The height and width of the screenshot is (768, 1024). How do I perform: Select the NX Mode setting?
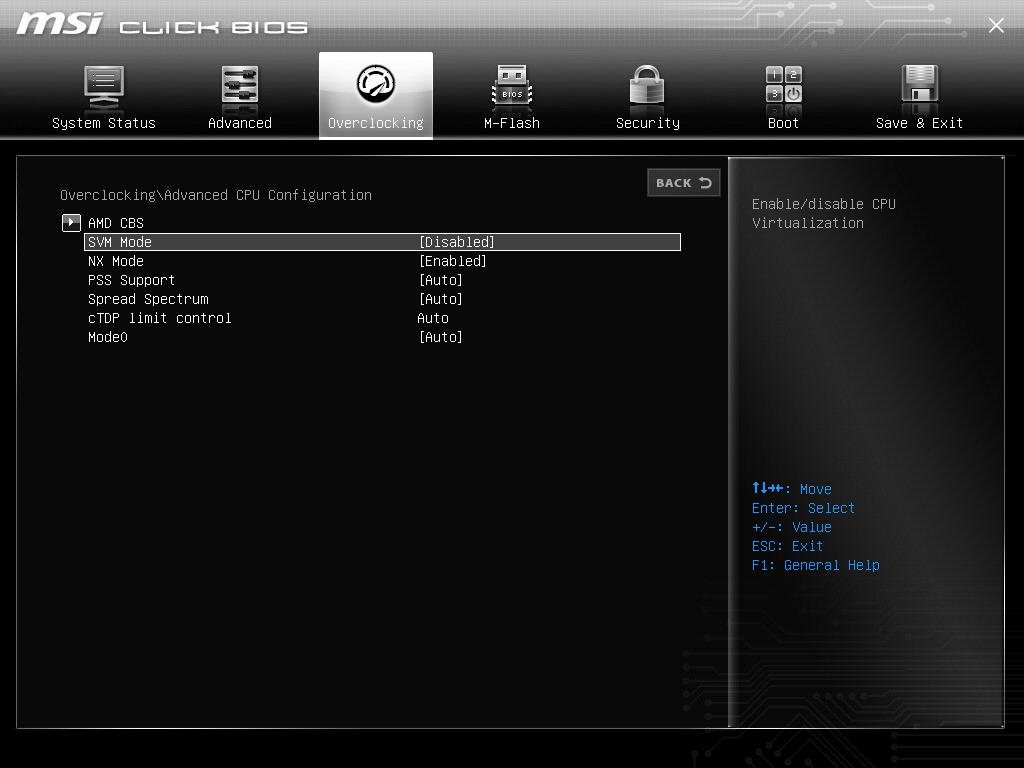(116, 261)
